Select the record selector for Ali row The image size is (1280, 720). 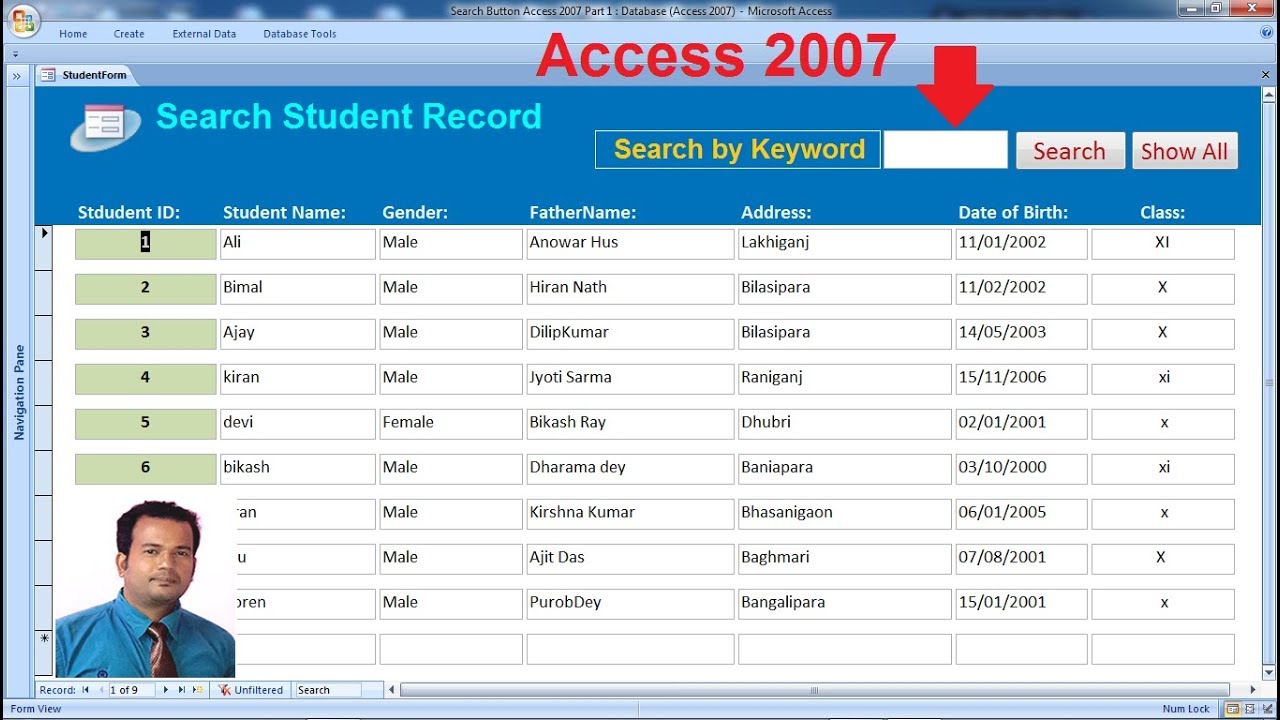(x=44, y=247)
